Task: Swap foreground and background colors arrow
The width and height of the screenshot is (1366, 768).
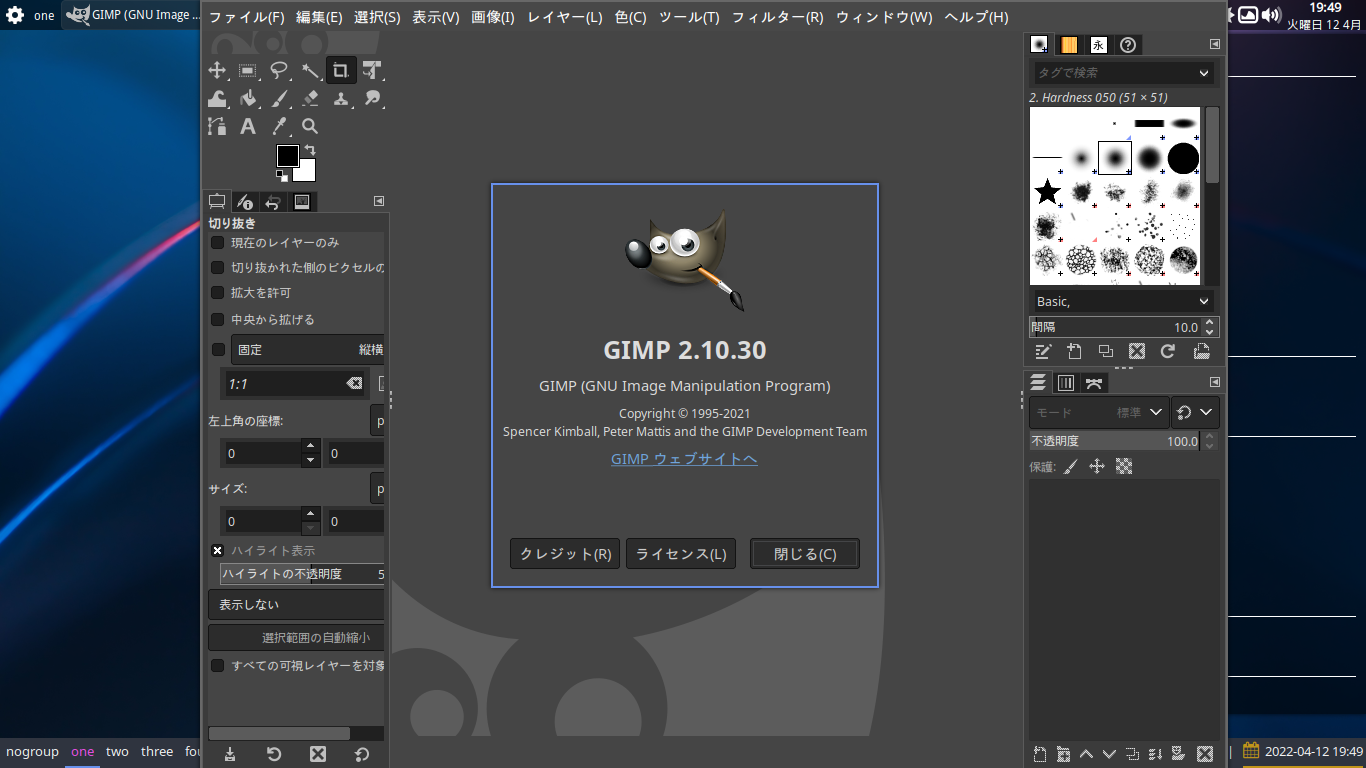Action: pos(310,150)
